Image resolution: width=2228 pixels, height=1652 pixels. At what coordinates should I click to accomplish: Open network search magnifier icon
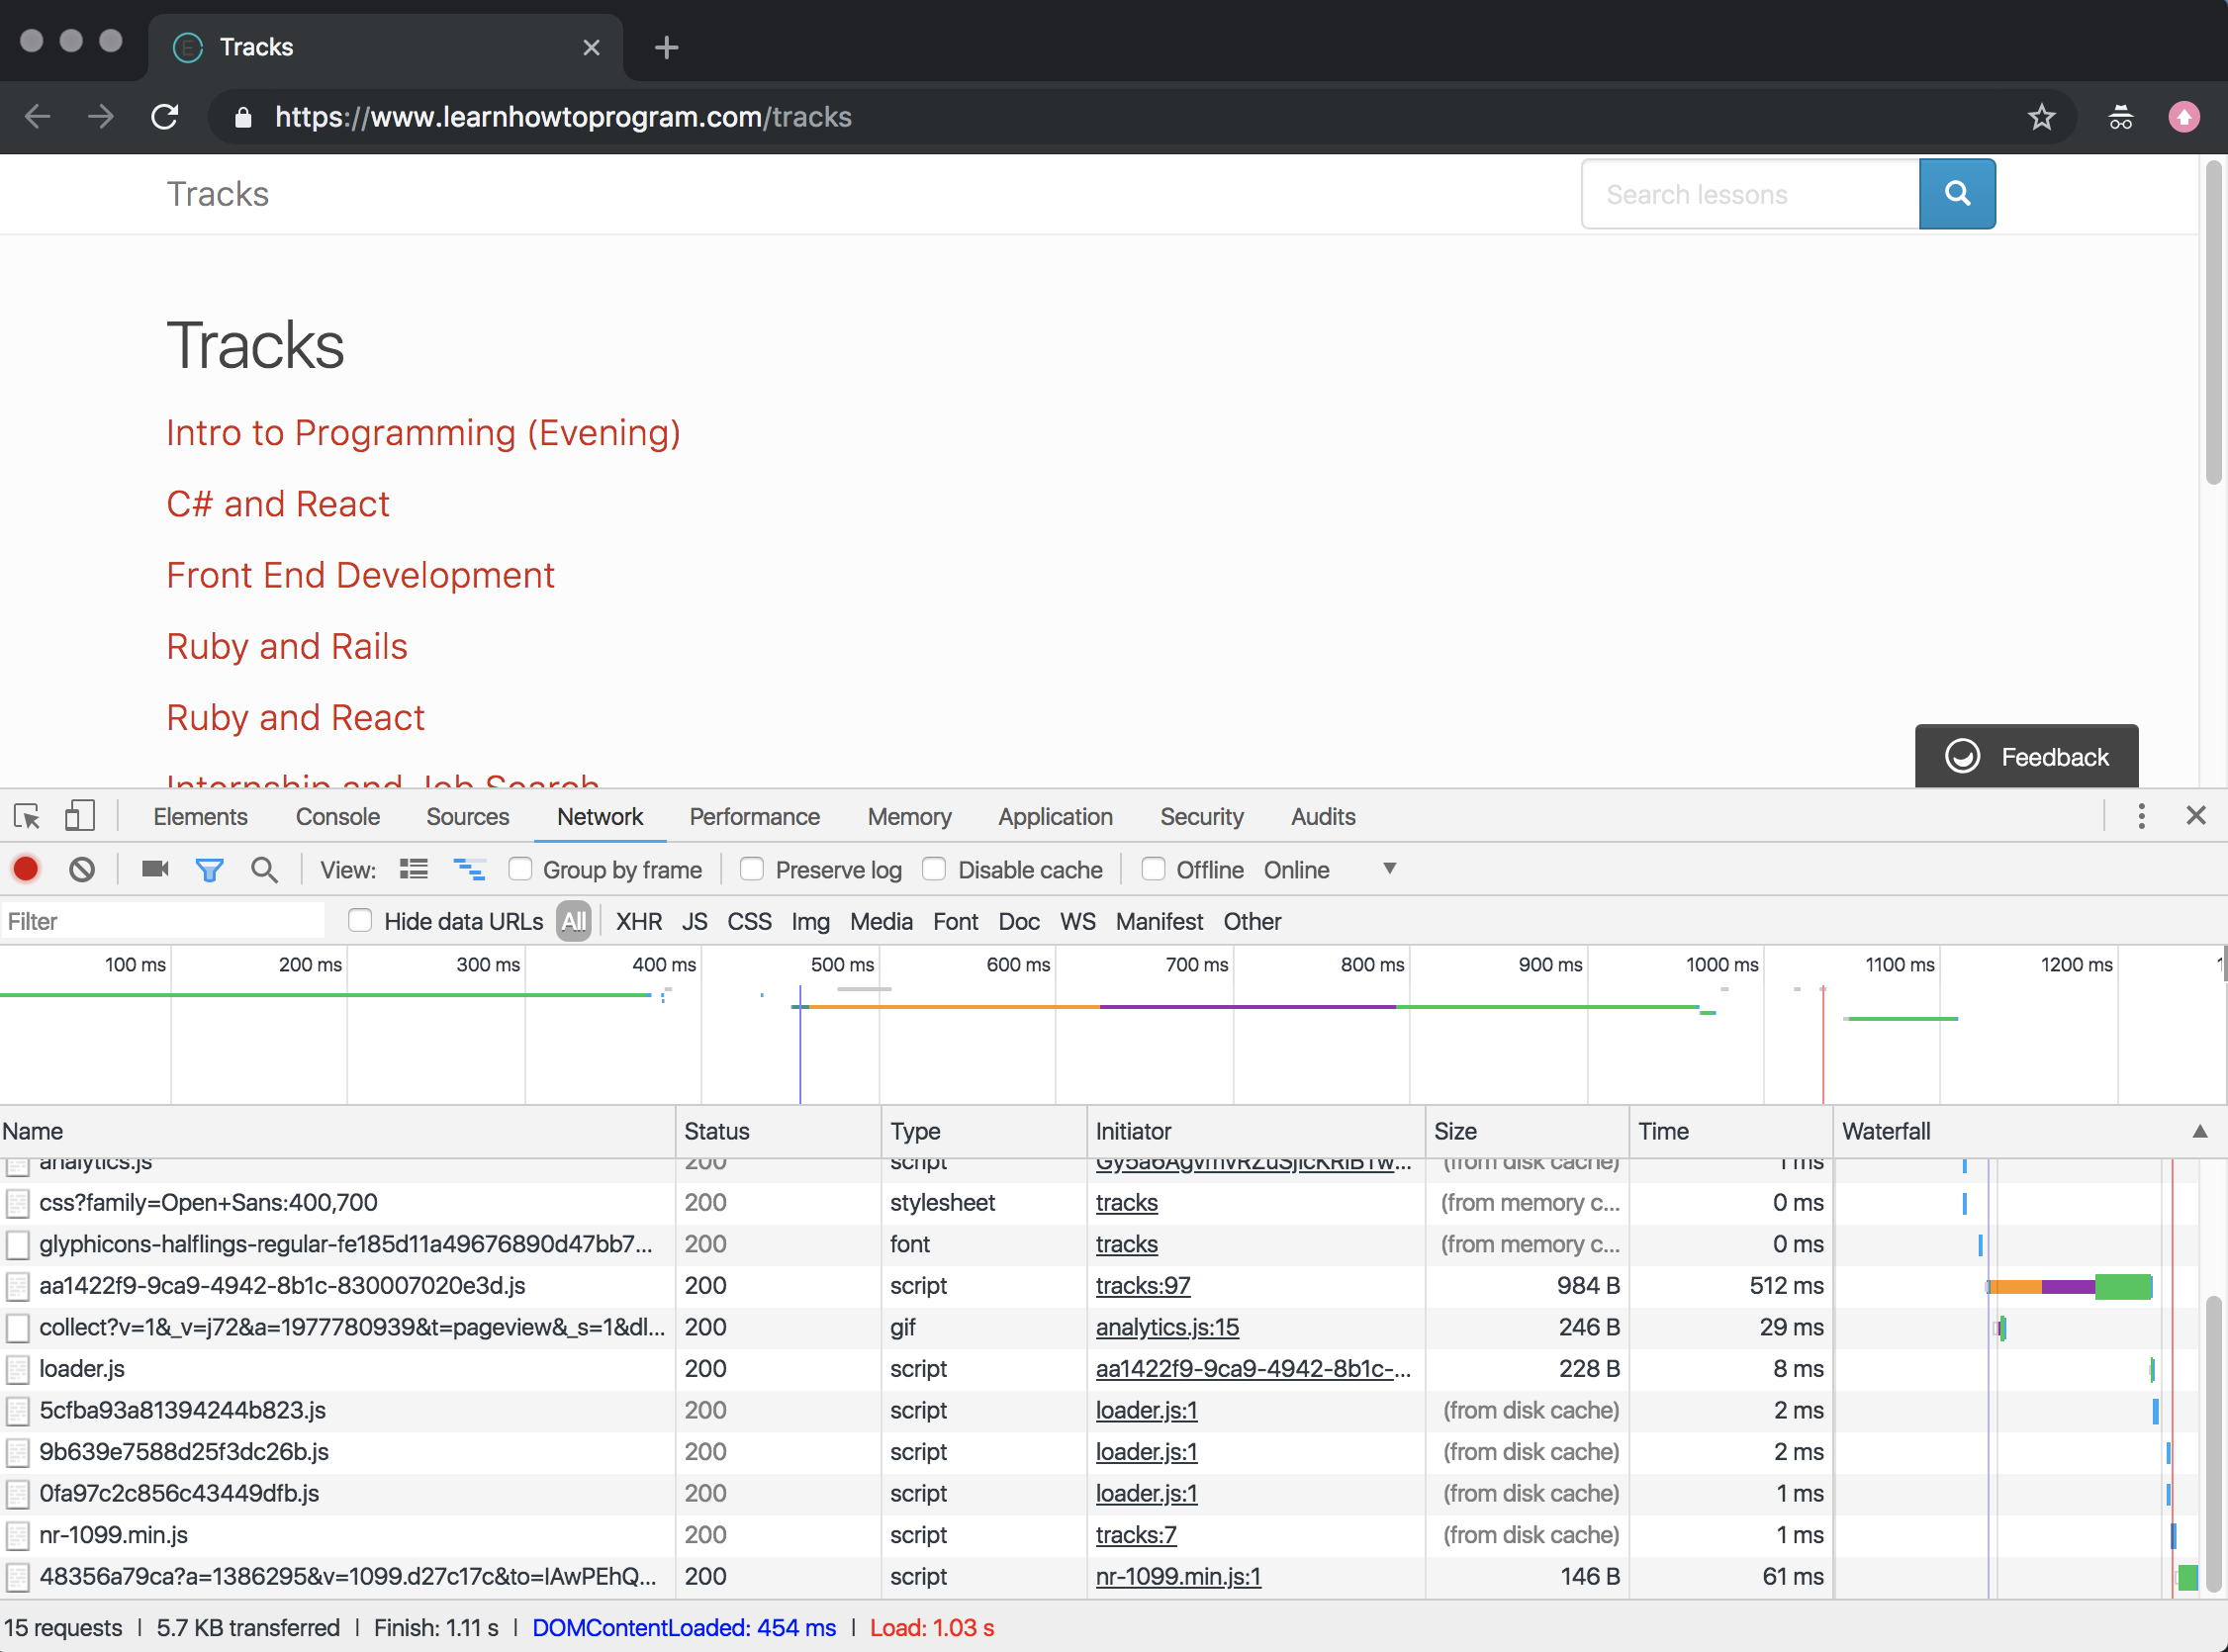tap(264, 869)
